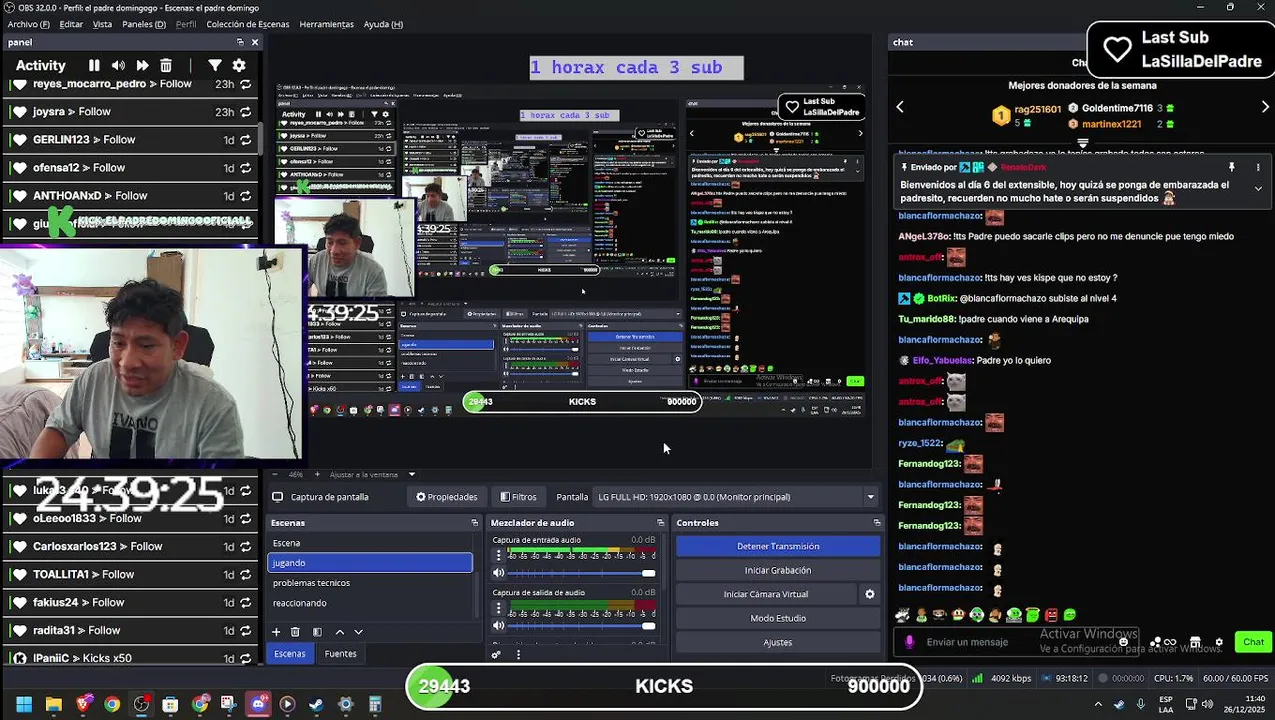Image resolution: width=1275 pixels, height=720 pixels.
Task: Replay the ofensa12 follow alert
Action: [245, 168]
